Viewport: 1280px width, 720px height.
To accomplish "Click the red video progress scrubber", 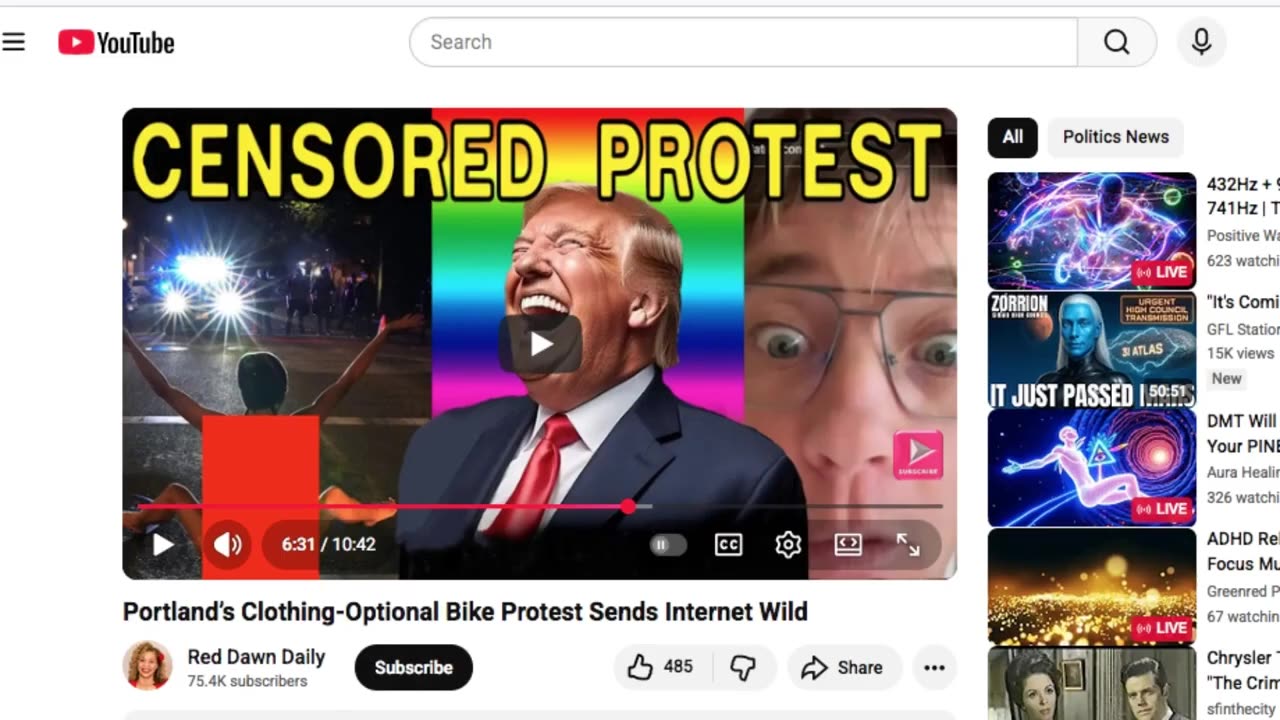I will tap(627, 507).
